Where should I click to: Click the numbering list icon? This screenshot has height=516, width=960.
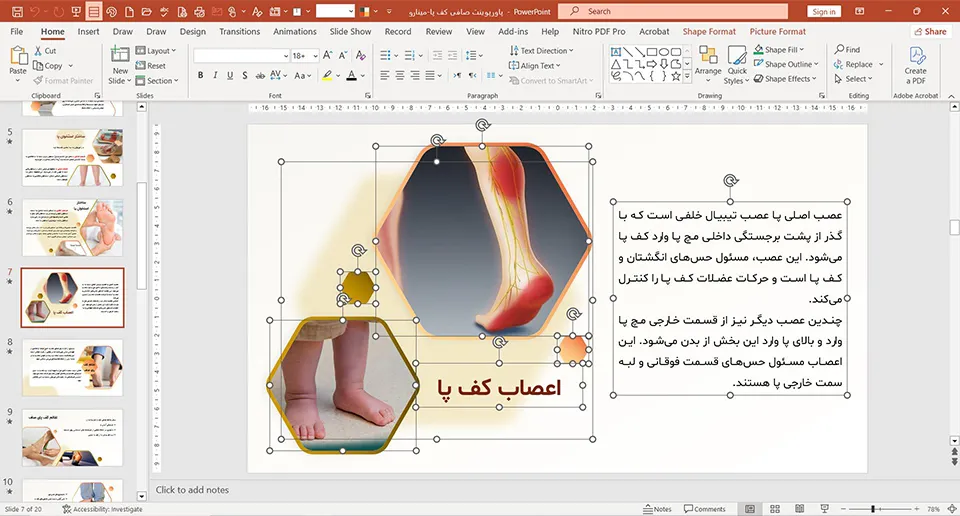coord(410,56)
